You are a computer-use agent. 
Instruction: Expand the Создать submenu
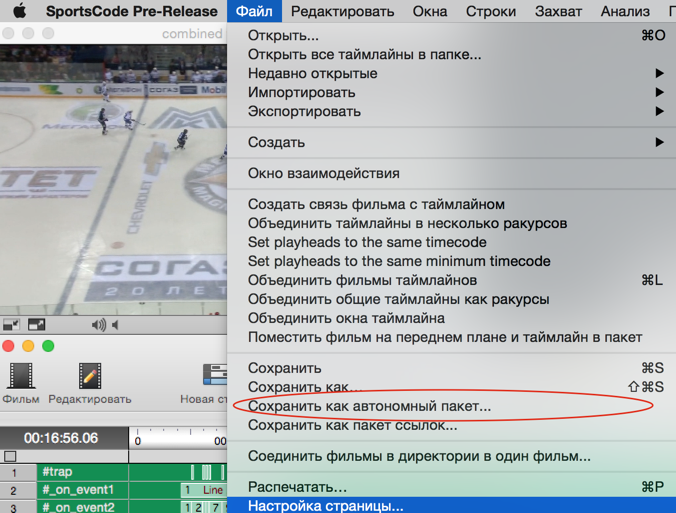coord(451,142)
